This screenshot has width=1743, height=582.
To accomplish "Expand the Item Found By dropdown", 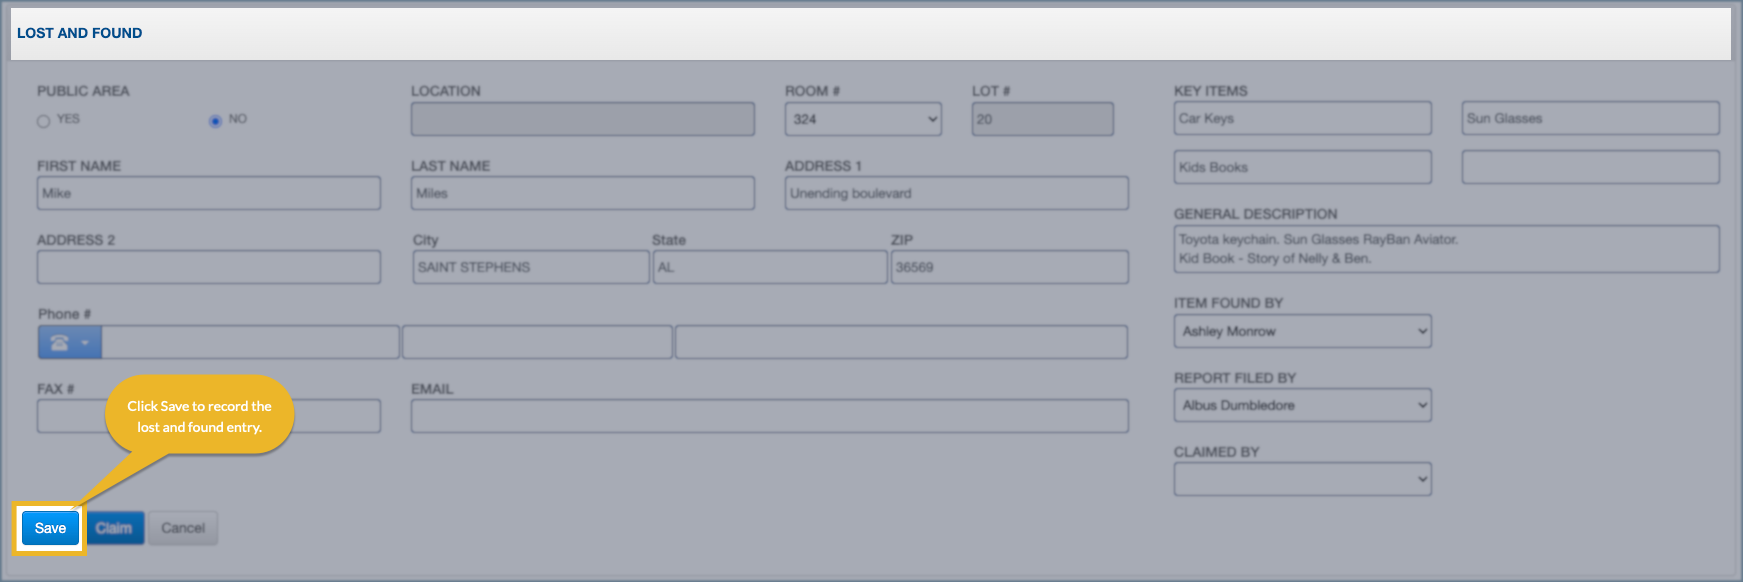I will tap(1301, 331).
